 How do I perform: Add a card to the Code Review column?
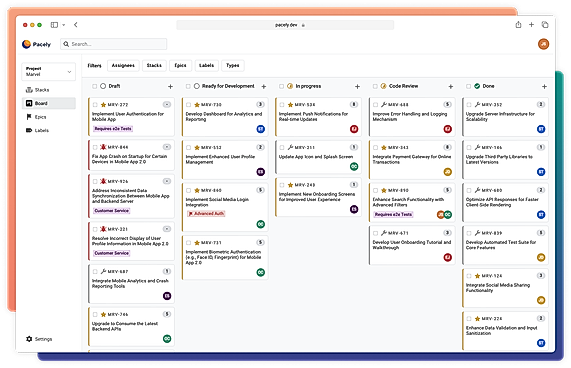pos(450,87)
